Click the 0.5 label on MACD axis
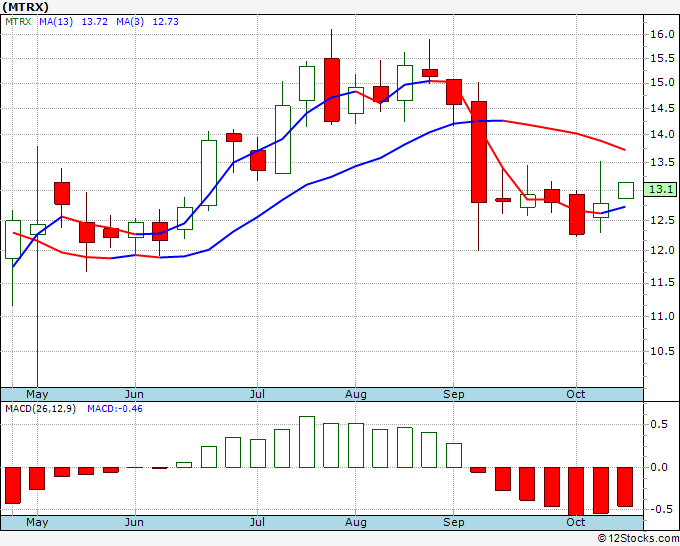 [659, 424]
